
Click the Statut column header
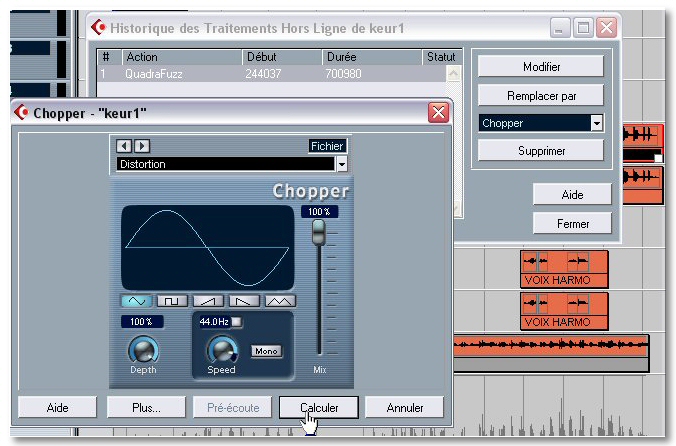click(442, 57)
